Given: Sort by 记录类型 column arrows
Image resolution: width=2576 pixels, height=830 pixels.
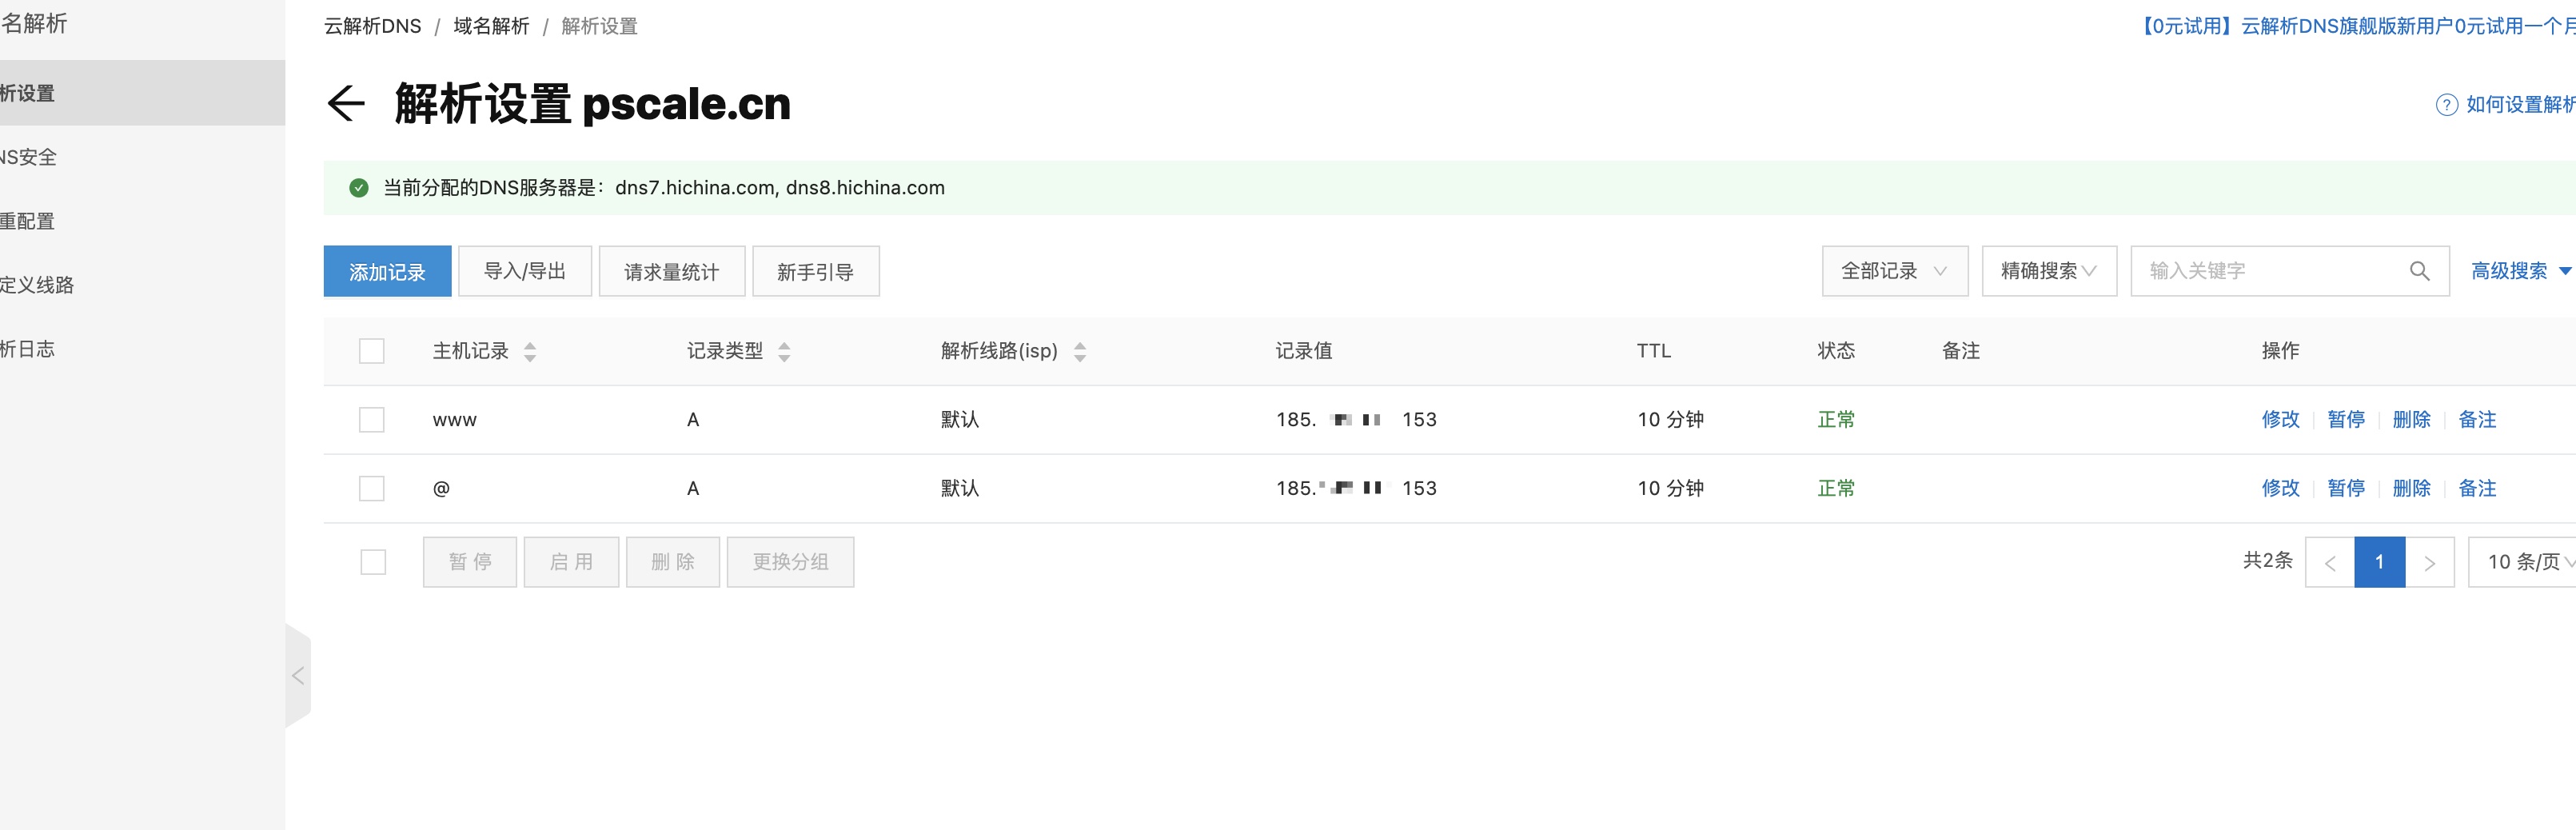Looking at the screenshot, I should (784, 352).
